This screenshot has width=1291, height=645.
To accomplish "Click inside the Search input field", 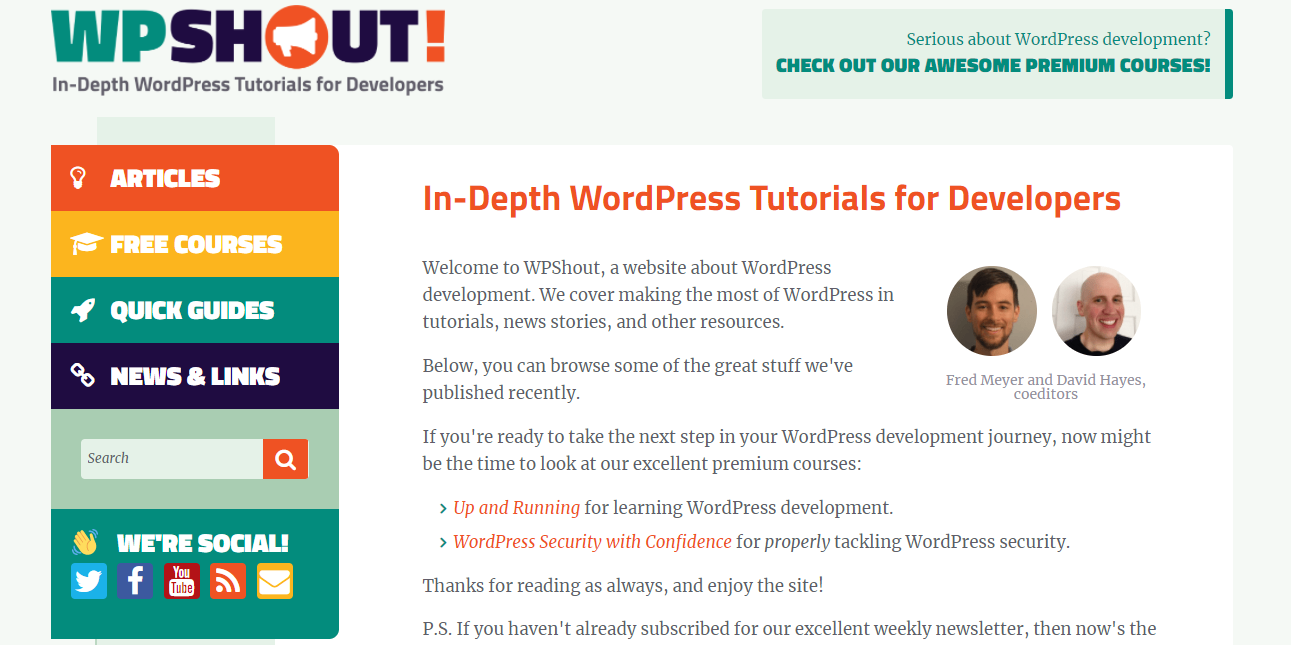I will pyautogui.click(x=170, y=458).
